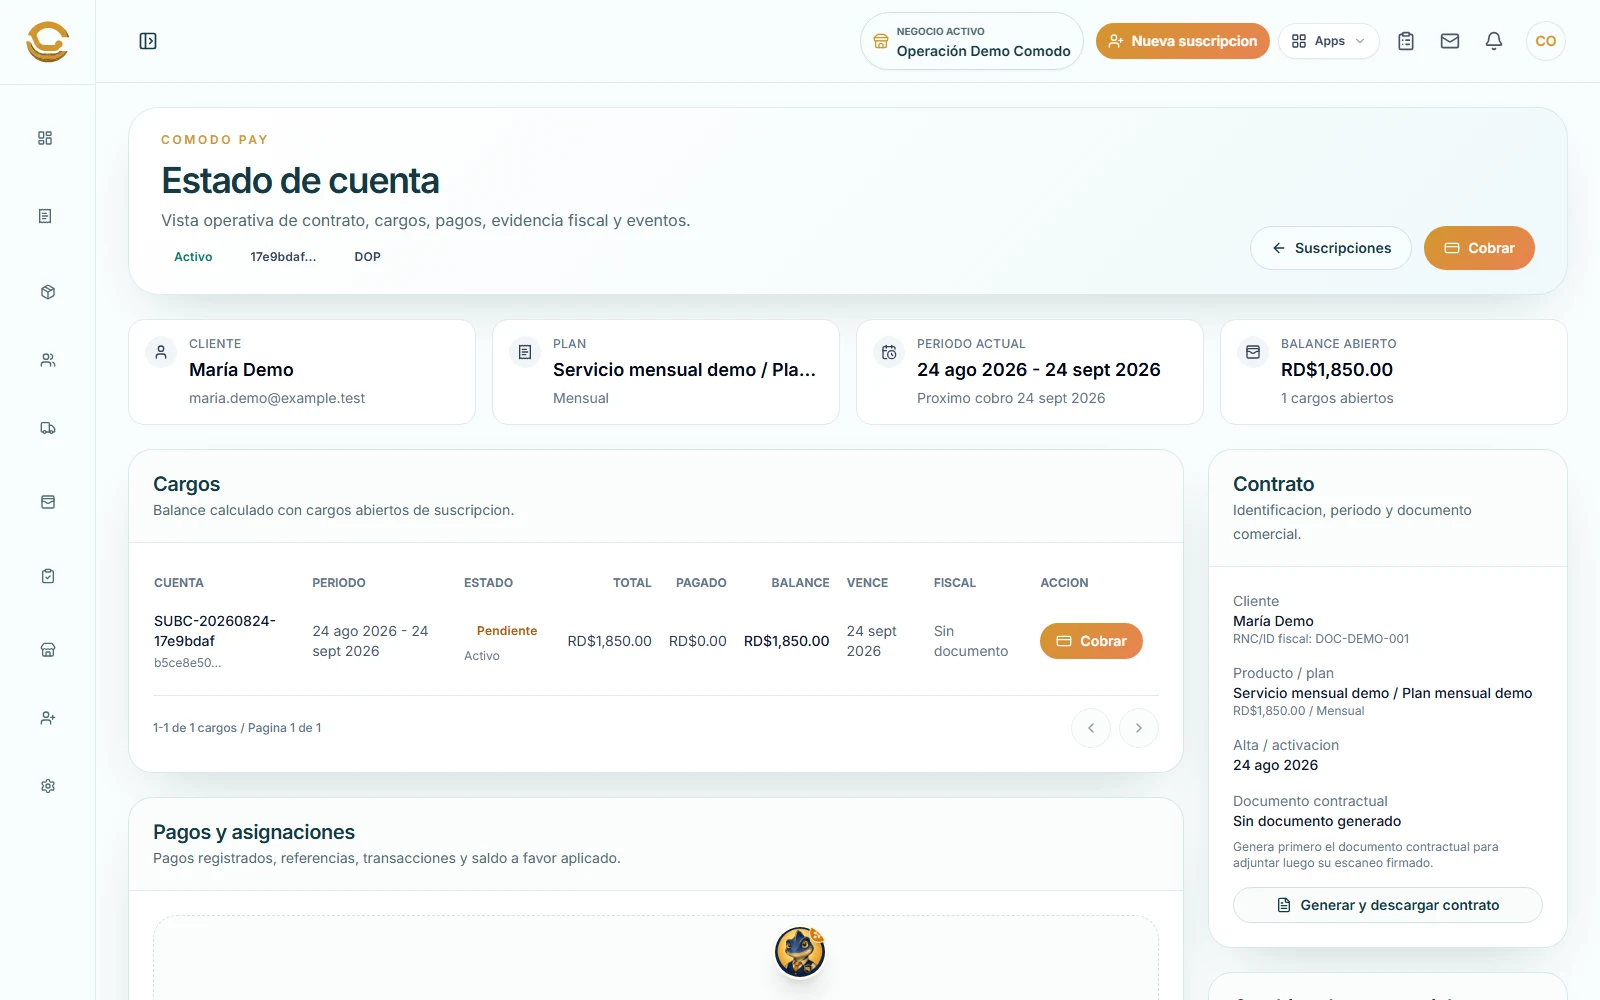1600x1000 pixels.
Task: Click the Pendiente status badge
Action: [x=507, y=631]
